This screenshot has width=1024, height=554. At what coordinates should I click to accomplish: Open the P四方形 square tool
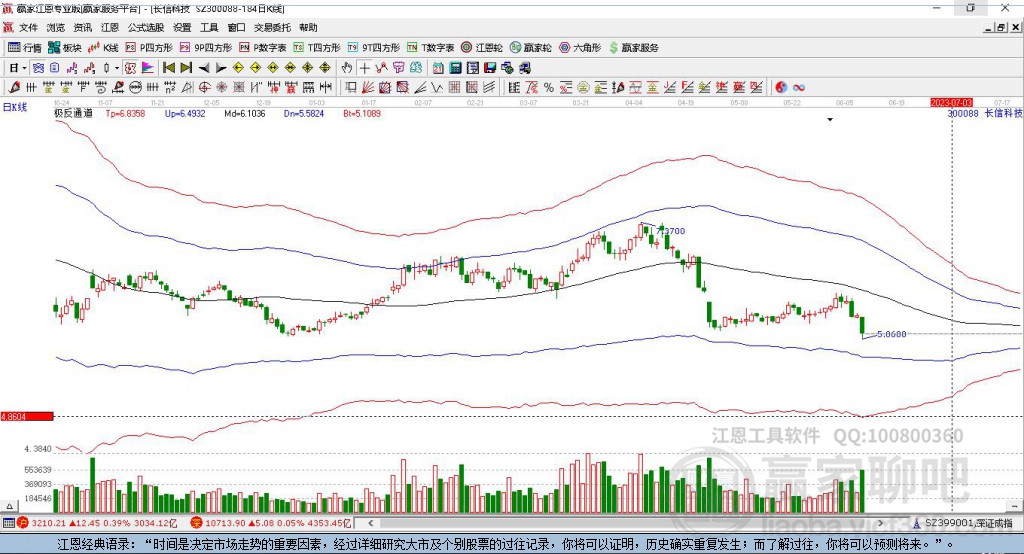click(149, 48)
